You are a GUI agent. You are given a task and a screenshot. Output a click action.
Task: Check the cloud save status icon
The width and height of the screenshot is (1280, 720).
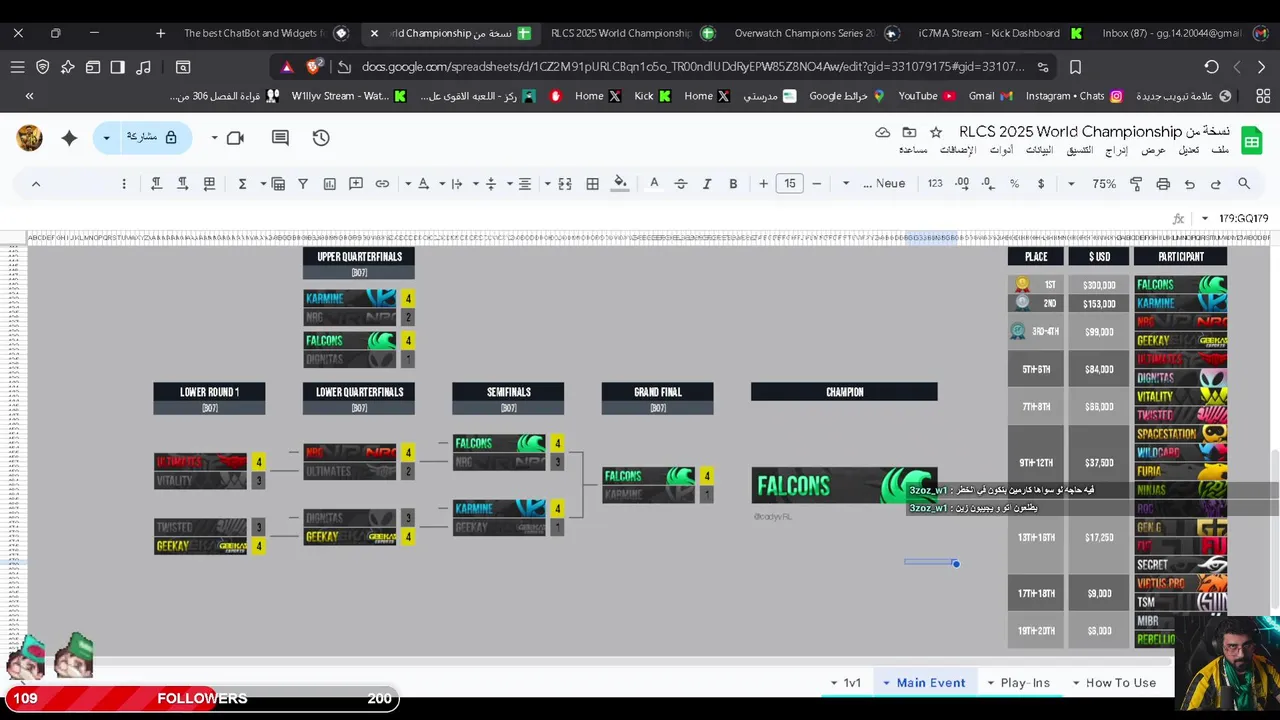(x=882, y=132)
